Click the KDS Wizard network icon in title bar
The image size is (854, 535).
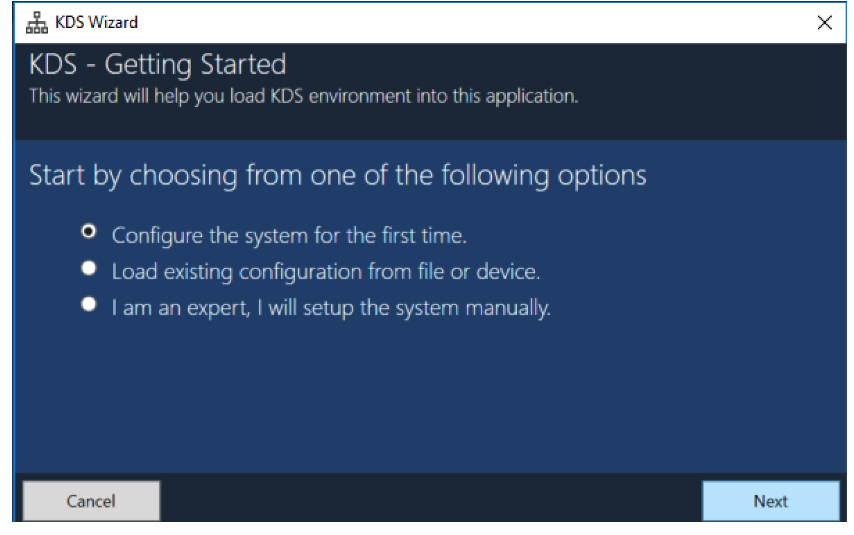click(x=36, y=22)
